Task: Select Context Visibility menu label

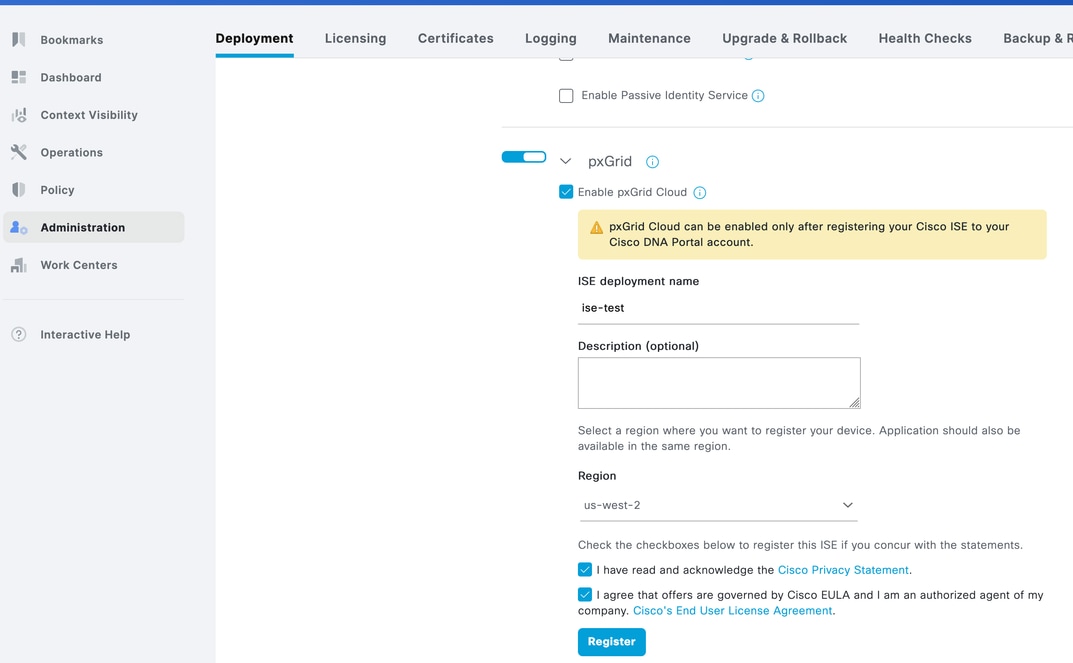Action: (89, 115)
